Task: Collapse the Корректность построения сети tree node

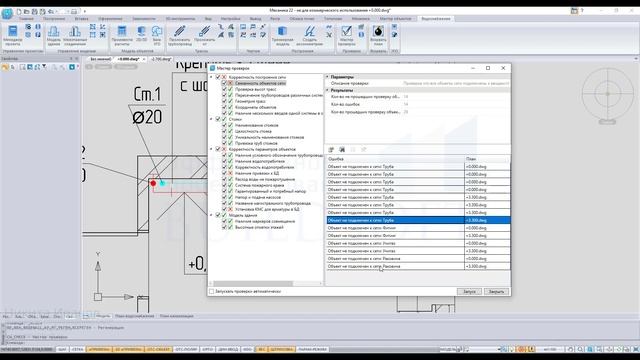Action: coord(211,77)
